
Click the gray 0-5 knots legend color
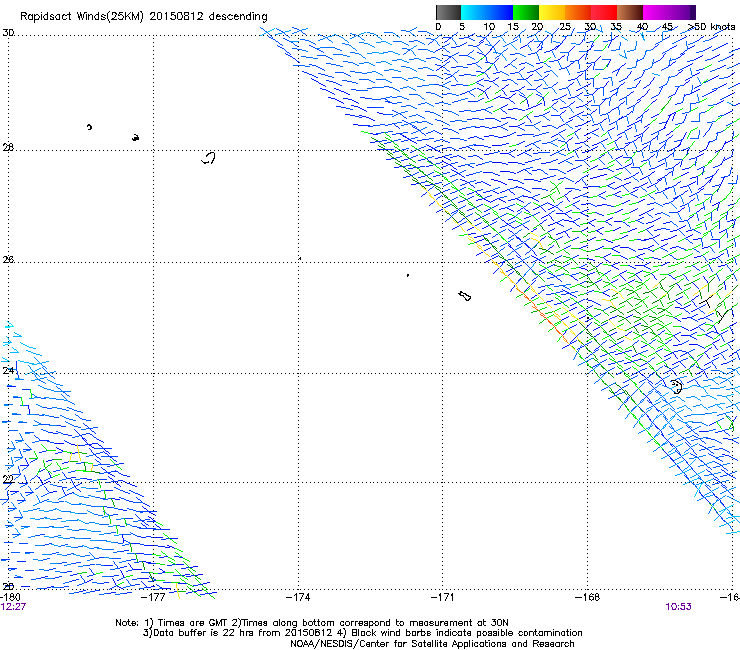tap(448, 12)
